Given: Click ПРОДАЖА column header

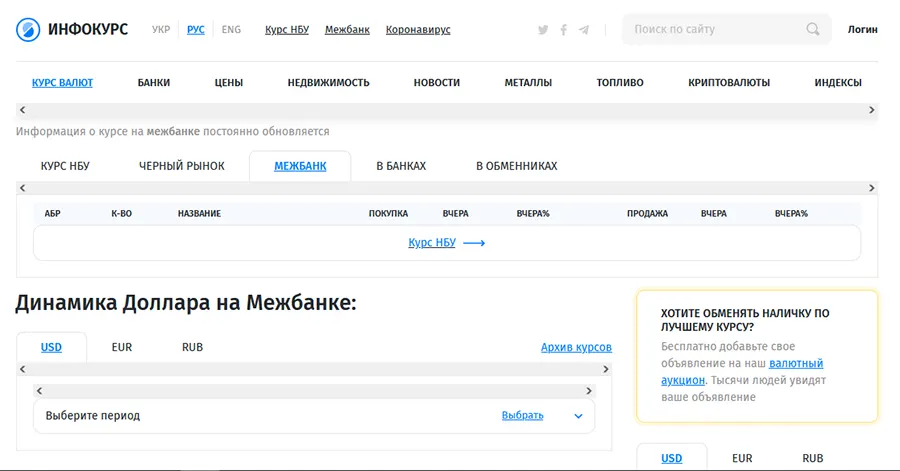Looking at the screenshot, I should coord(647,213).
